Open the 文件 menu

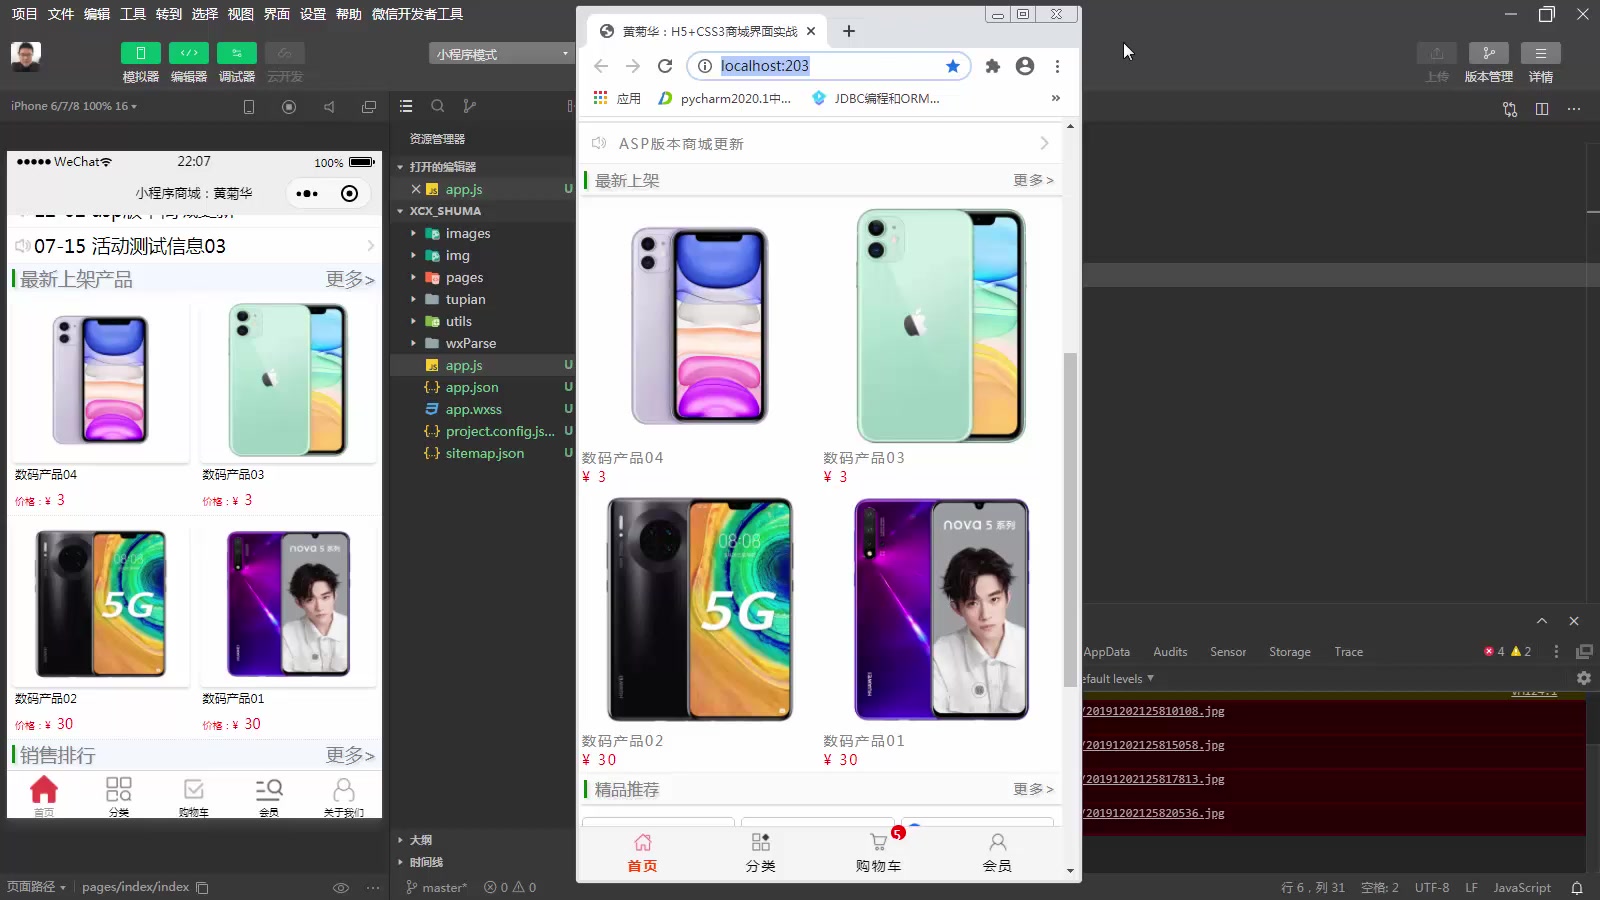61,14
